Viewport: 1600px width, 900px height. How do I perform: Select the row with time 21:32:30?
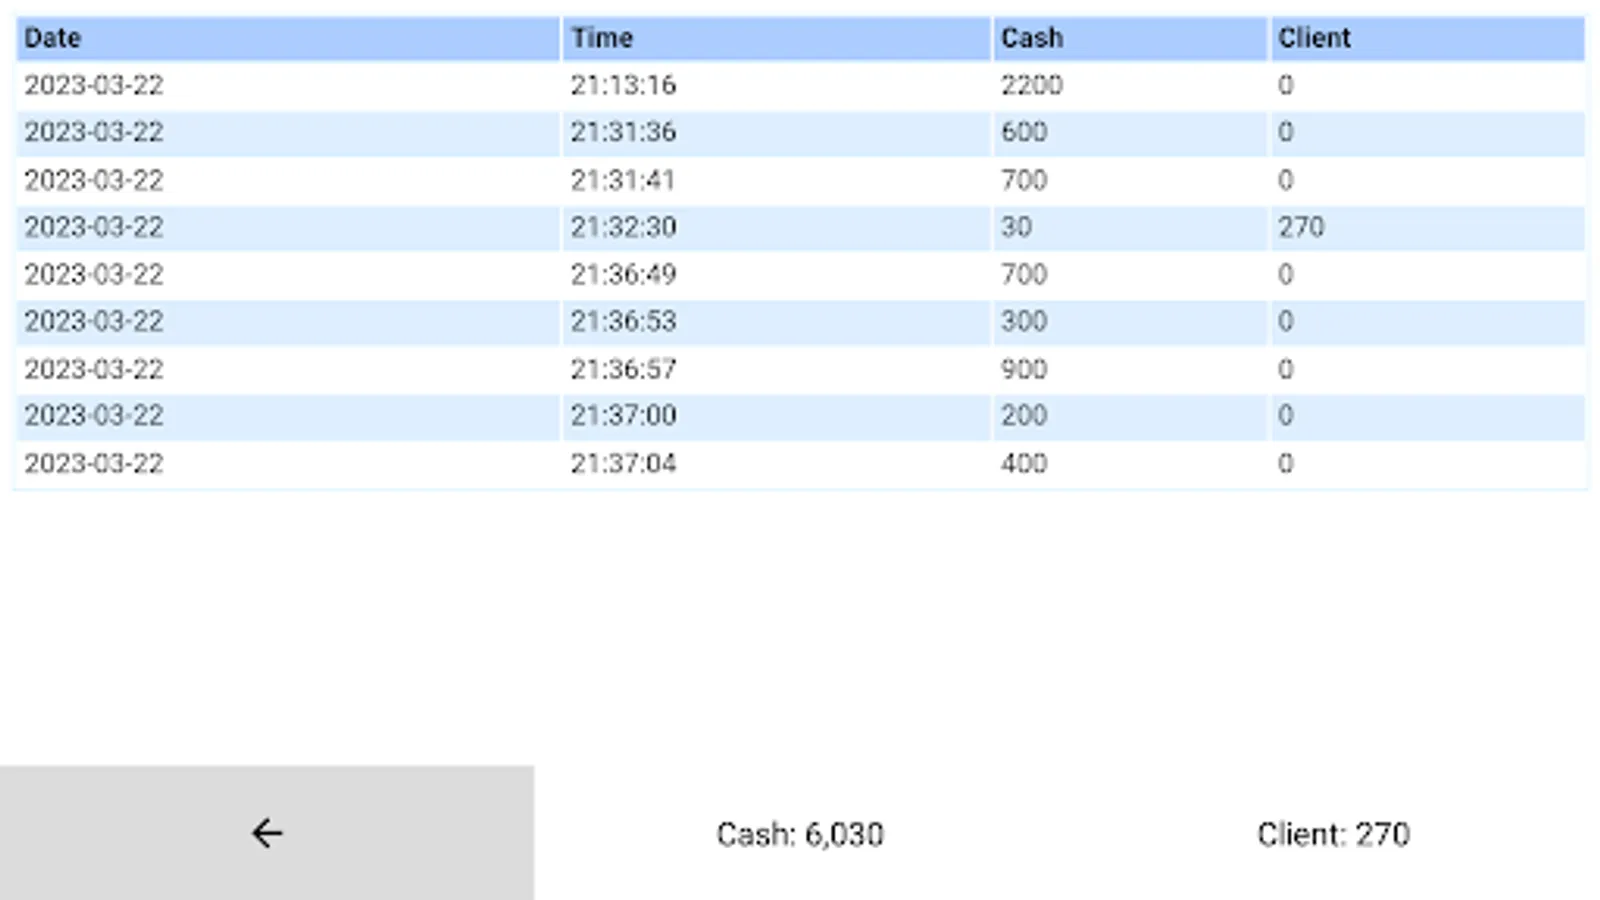click(x=623, y=227)
